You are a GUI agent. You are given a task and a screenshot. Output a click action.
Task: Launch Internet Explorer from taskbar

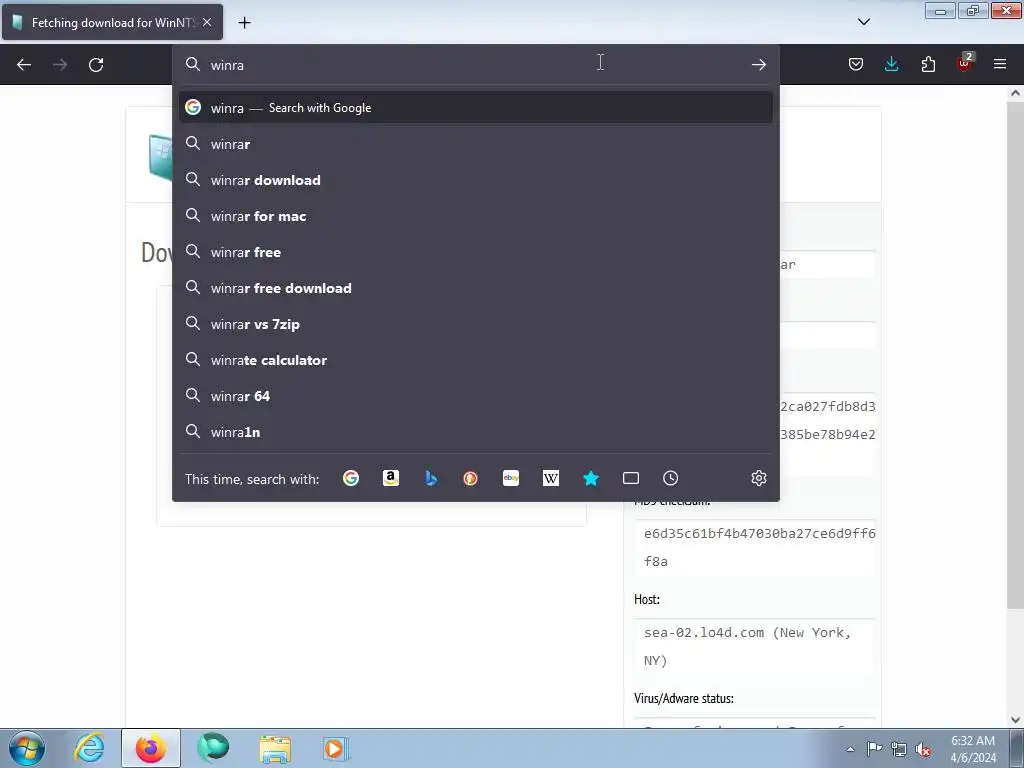pyautogui.click(x=89, y=748)
